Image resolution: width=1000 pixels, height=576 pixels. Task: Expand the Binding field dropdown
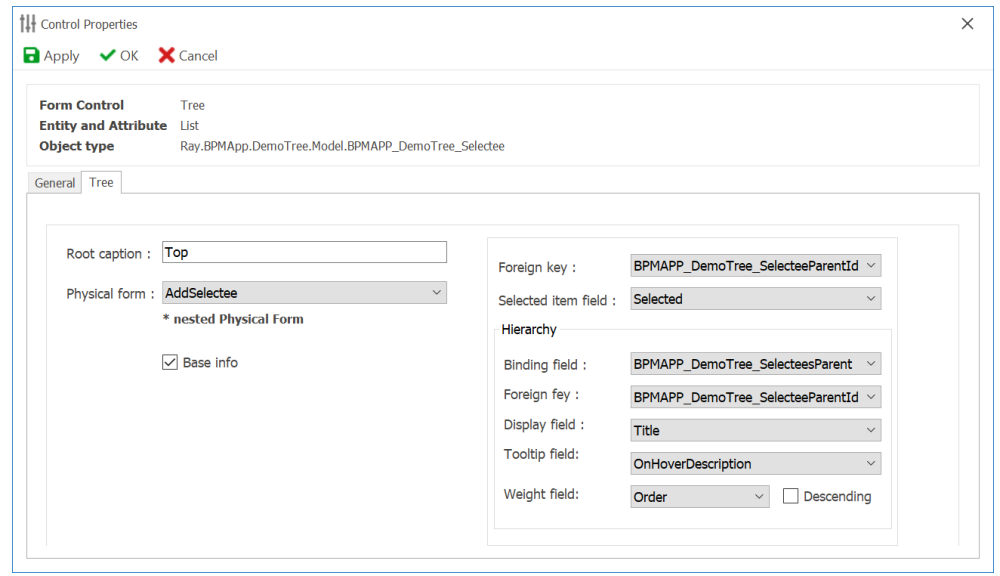[x=870, y=364]
